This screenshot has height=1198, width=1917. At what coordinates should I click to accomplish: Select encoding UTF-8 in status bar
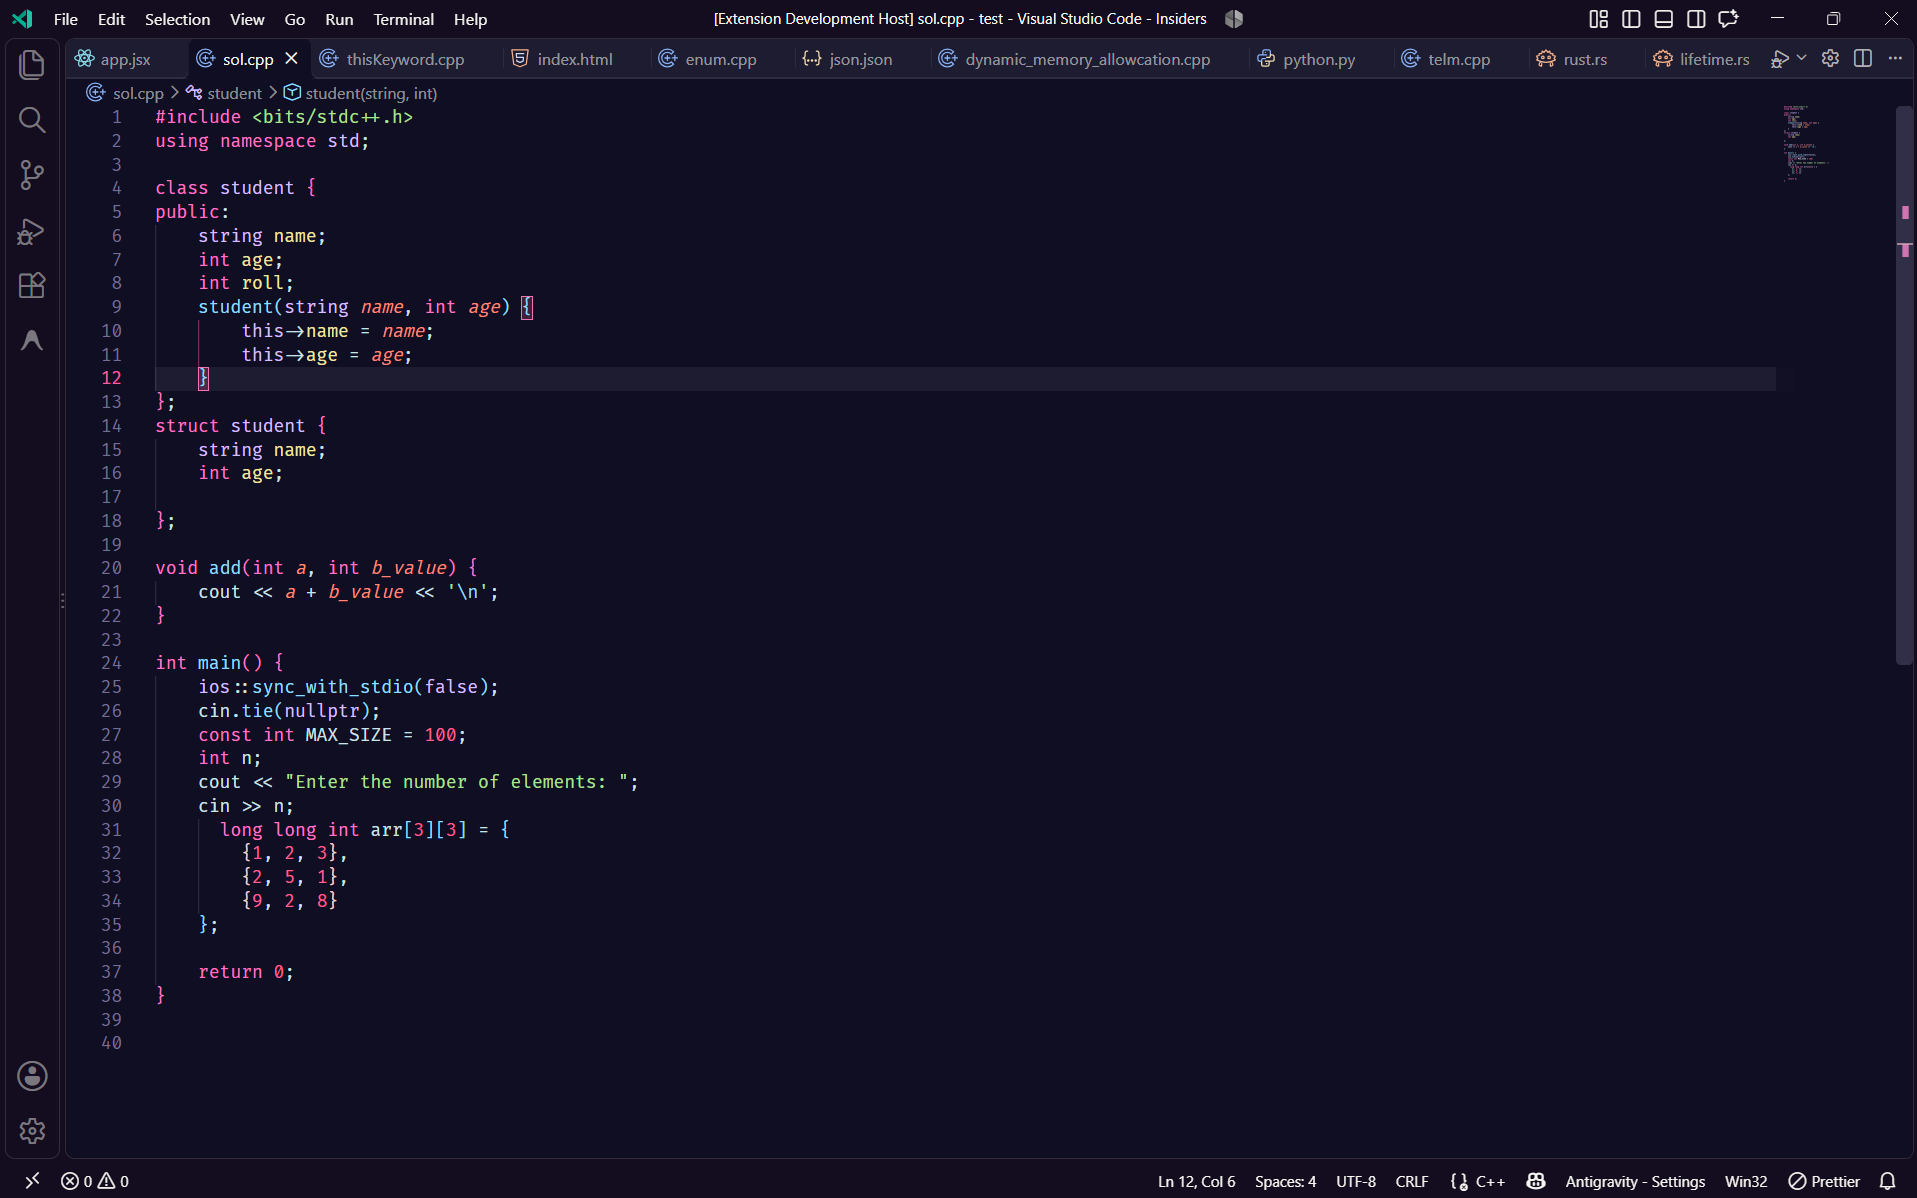(x=1356, y=1181)
